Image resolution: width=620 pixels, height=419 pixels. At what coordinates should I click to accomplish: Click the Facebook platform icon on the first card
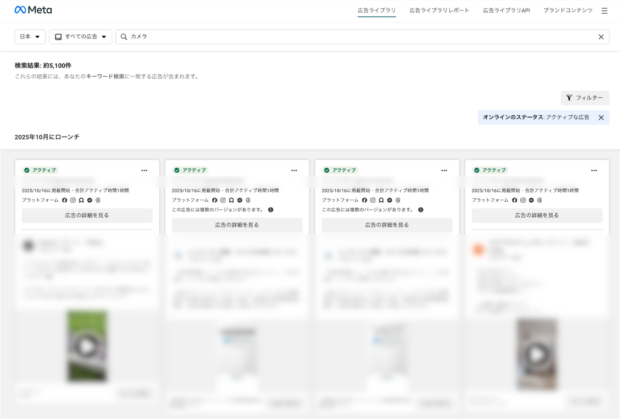tap(64, 200)
